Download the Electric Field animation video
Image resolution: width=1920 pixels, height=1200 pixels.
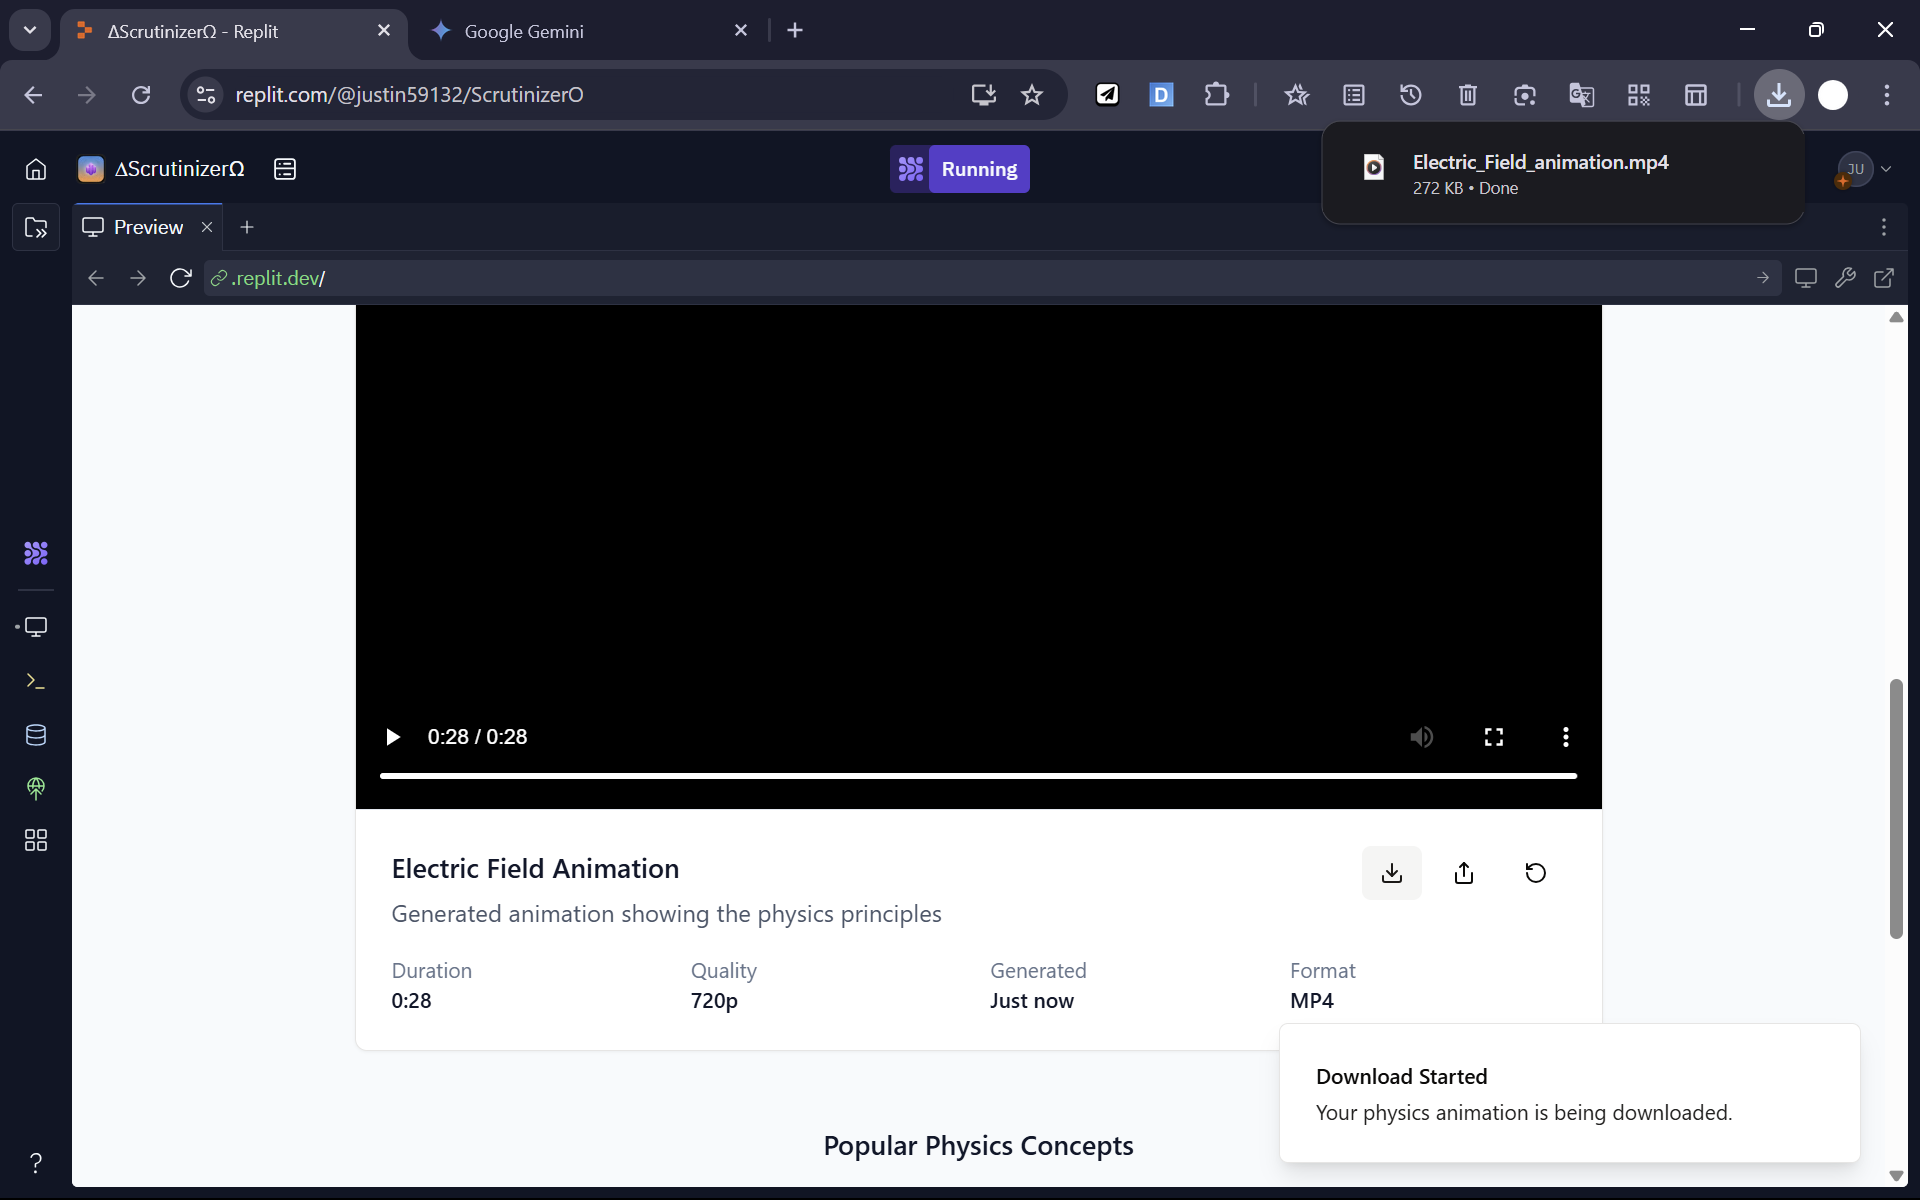(1391, 873)
